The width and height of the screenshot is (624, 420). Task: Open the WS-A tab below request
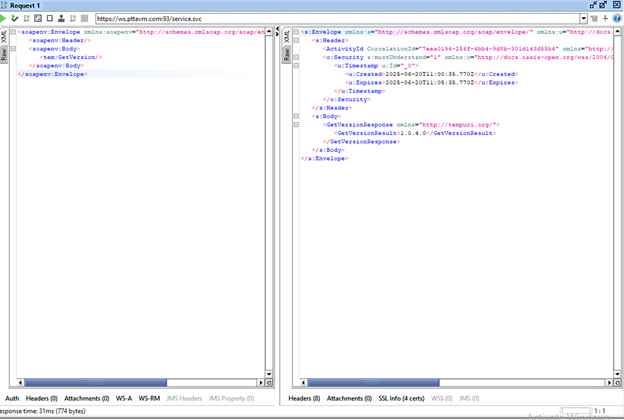pyautogui.click(x=123, y=398)
